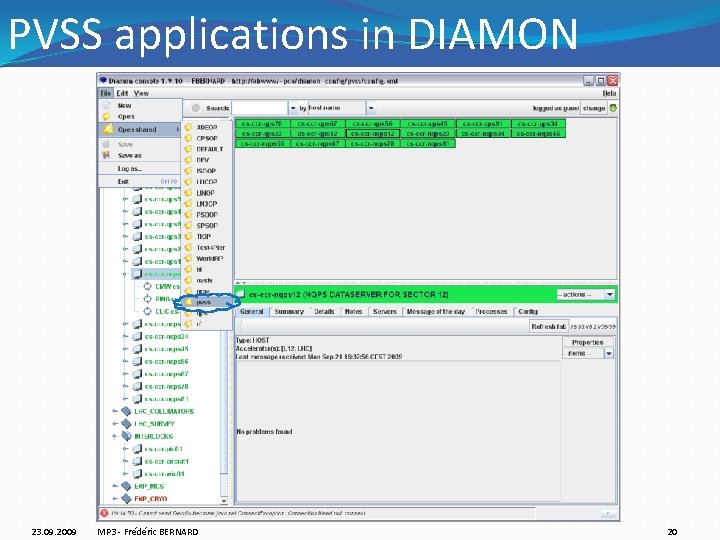Click the Refresh tab button

click(548, 326)
